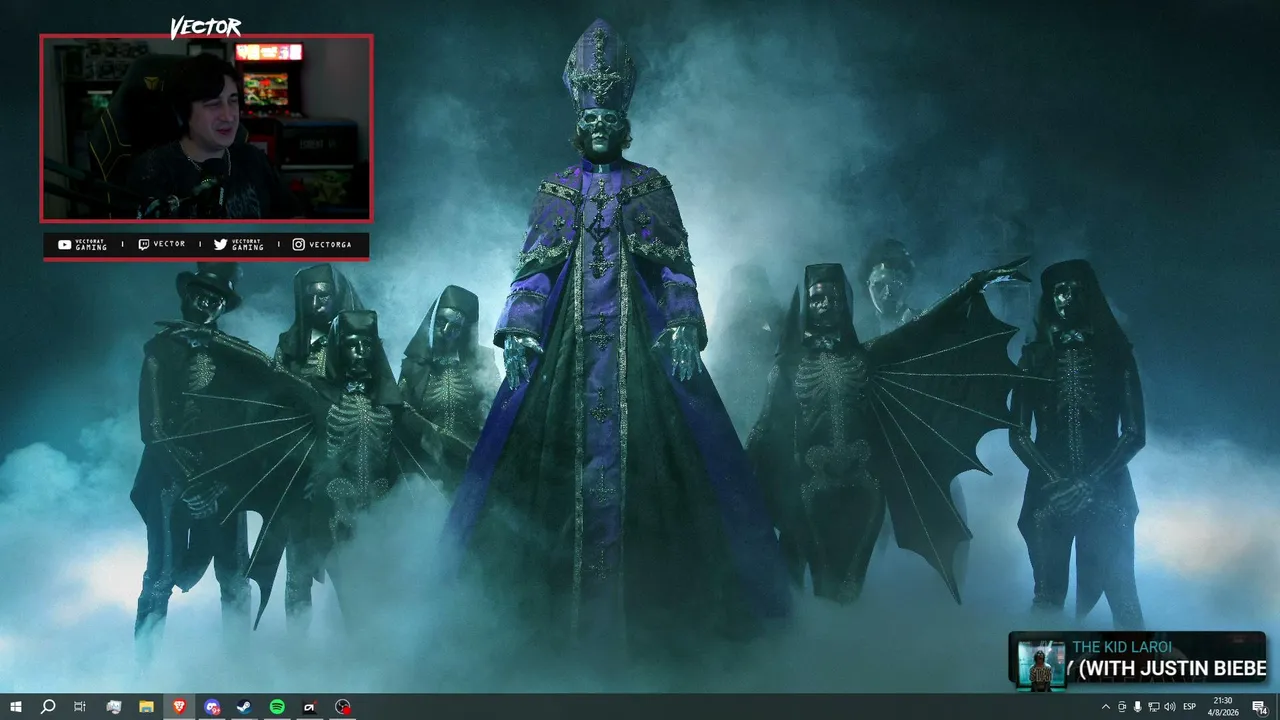This screenshot has width=1280, height=720.
Task: Open the recording app with red dot
Action: coord(343,707)
